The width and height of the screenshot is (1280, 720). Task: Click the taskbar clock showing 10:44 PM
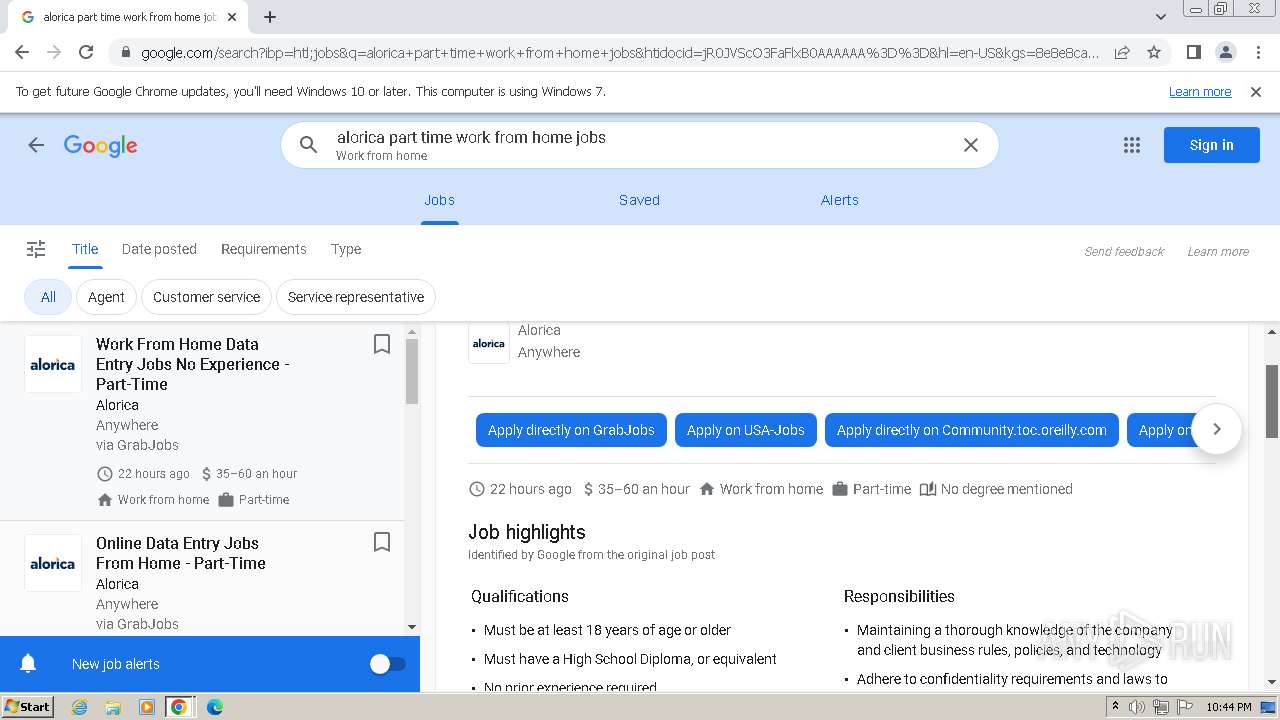[x=1229, y=707]
